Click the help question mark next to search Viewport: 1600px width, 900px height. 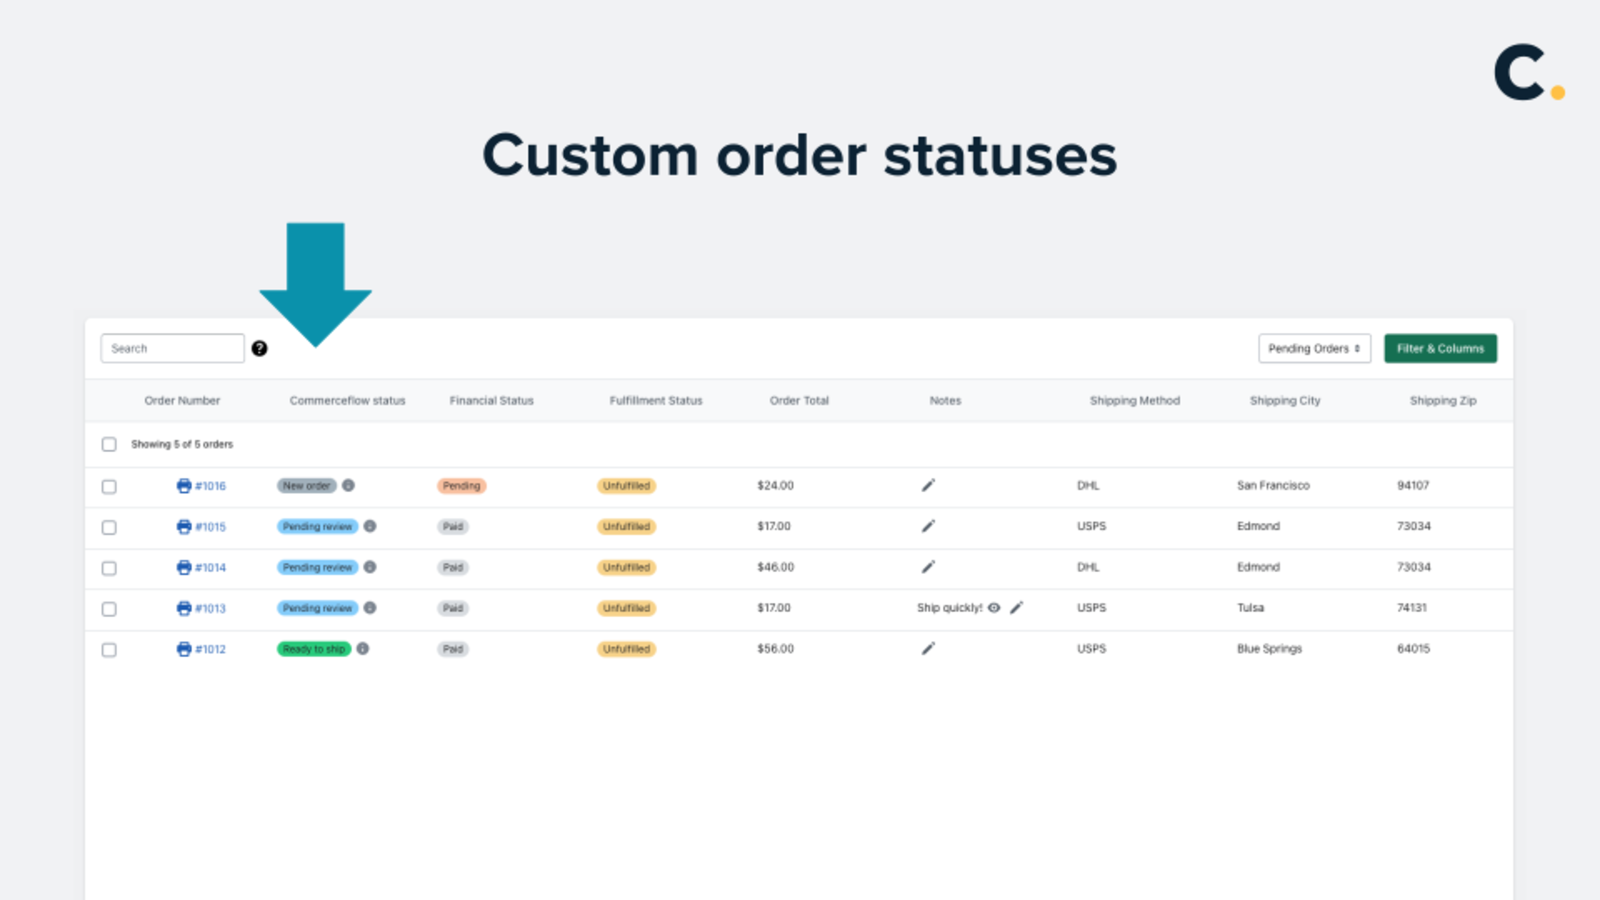coord(260,348)
